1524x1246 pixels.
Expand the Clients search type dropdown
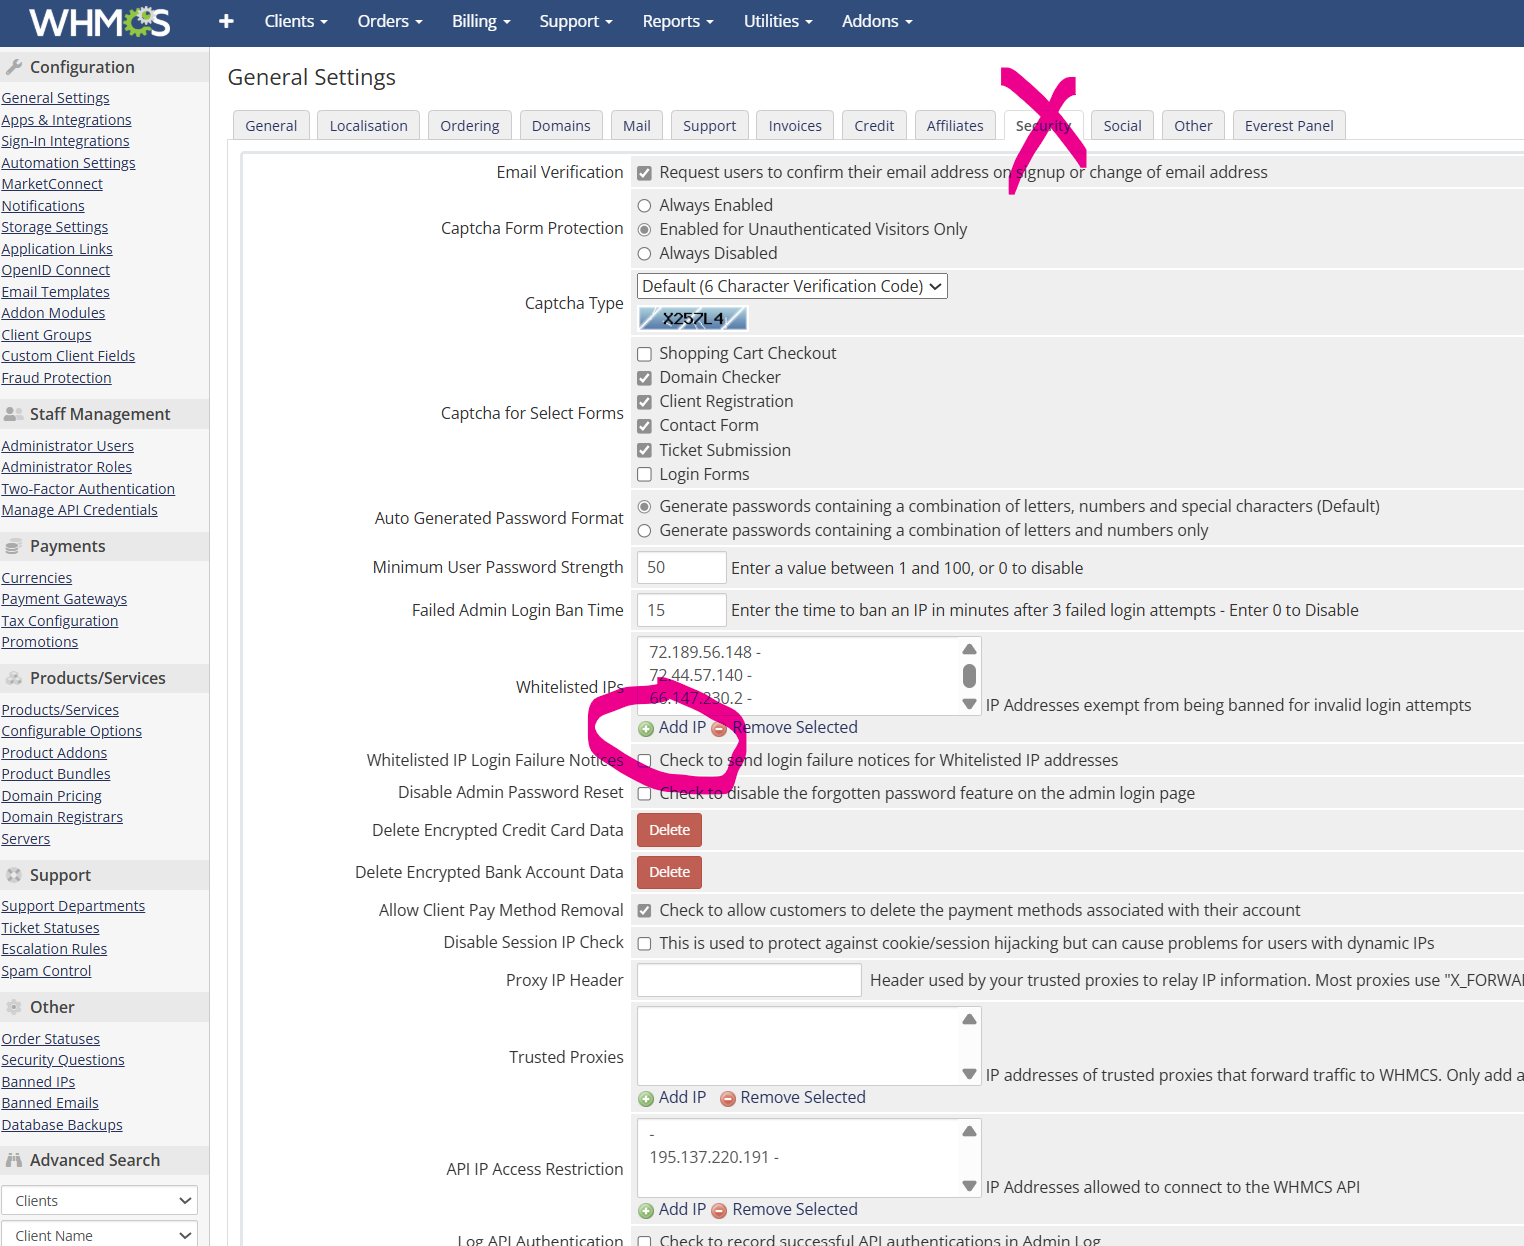[99, 1201]
